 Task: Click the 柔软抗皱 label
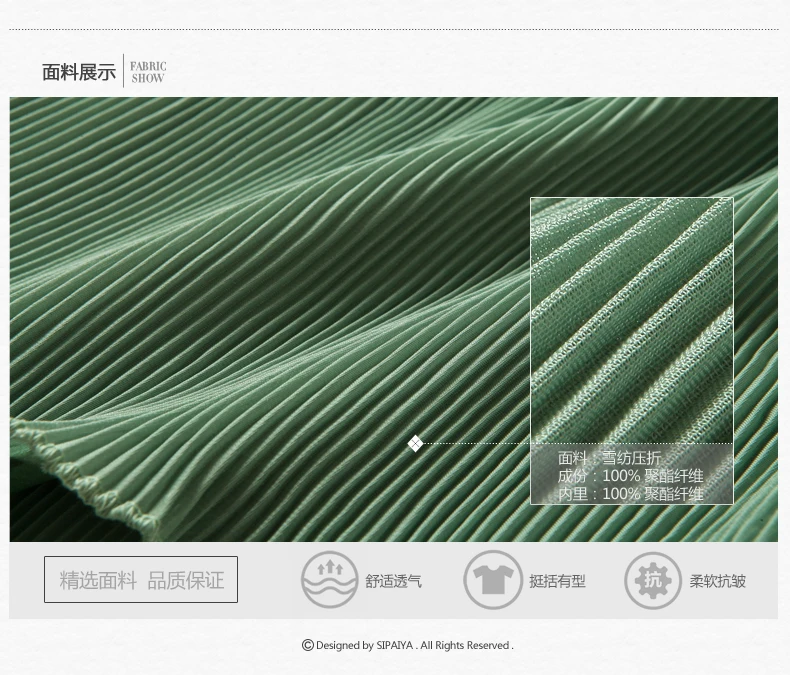tap(717, 581)
